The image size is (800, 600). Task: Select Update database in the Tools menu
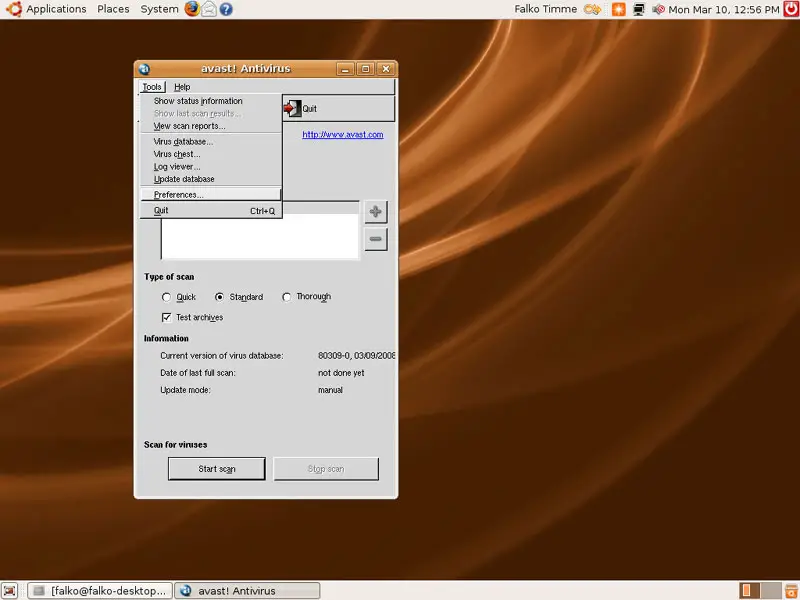[x=211, y=179]
